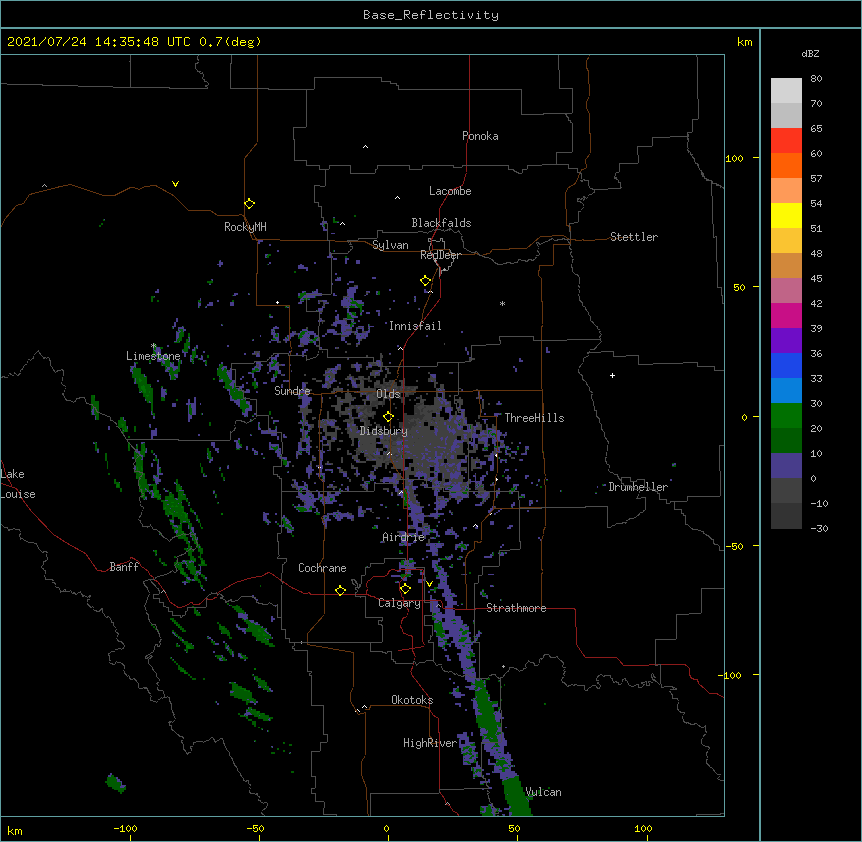Click the -50 tick label on right axis
The width and height of the screenshot is (862, 842).
734,546
